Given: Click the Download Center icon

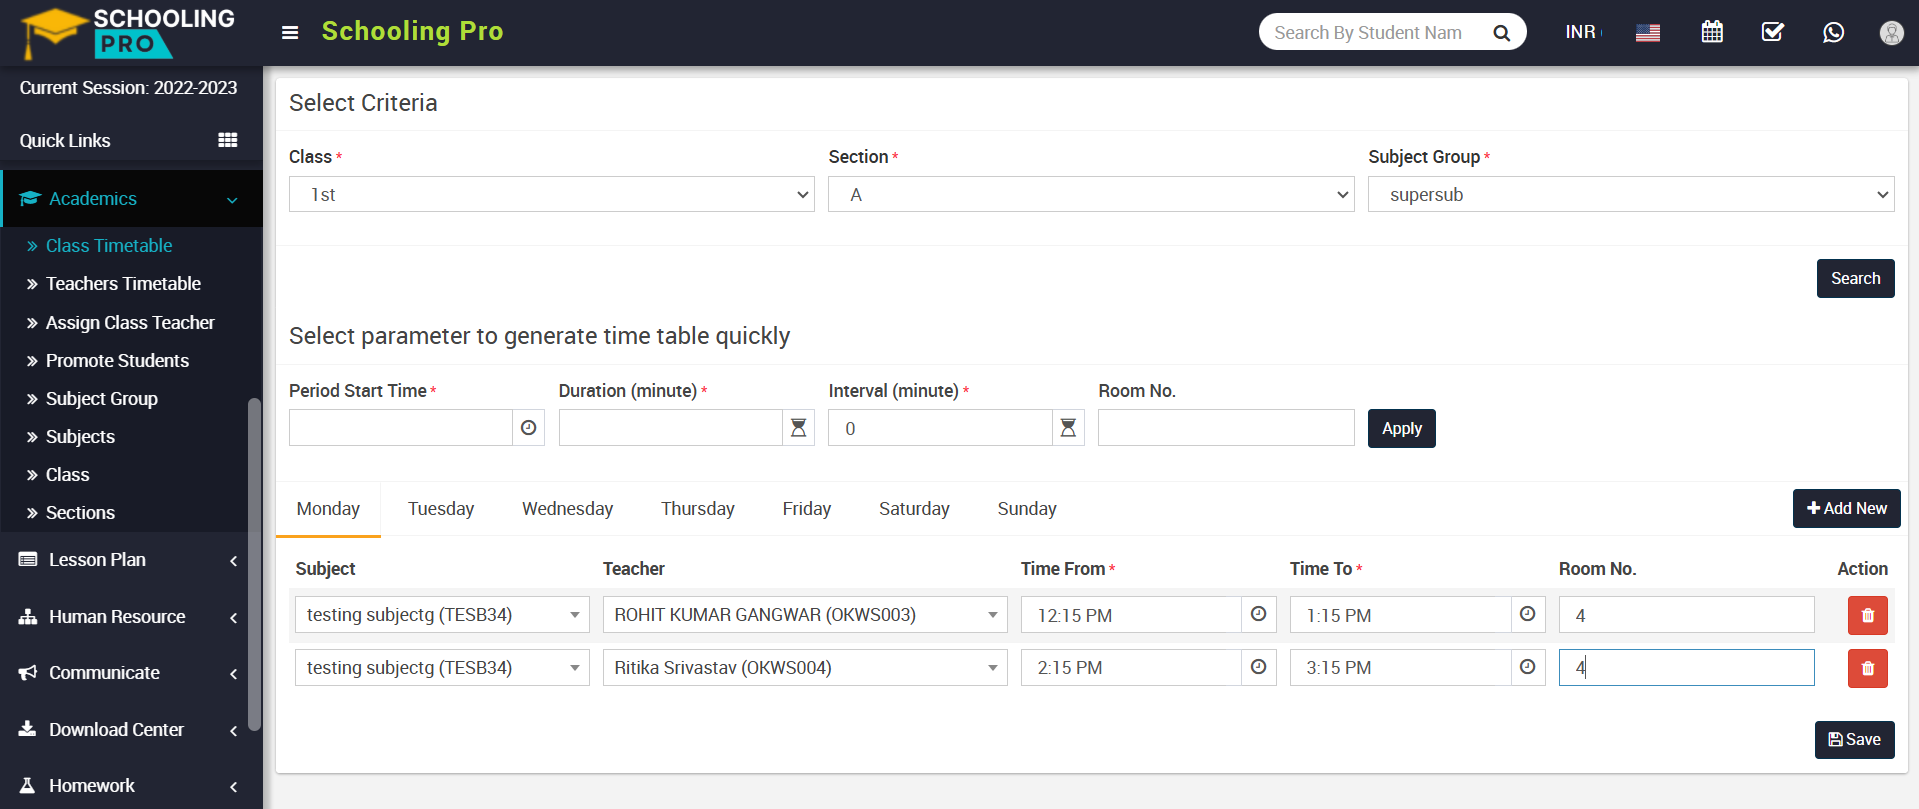Looking at the screenshot, I should point(28,729).
